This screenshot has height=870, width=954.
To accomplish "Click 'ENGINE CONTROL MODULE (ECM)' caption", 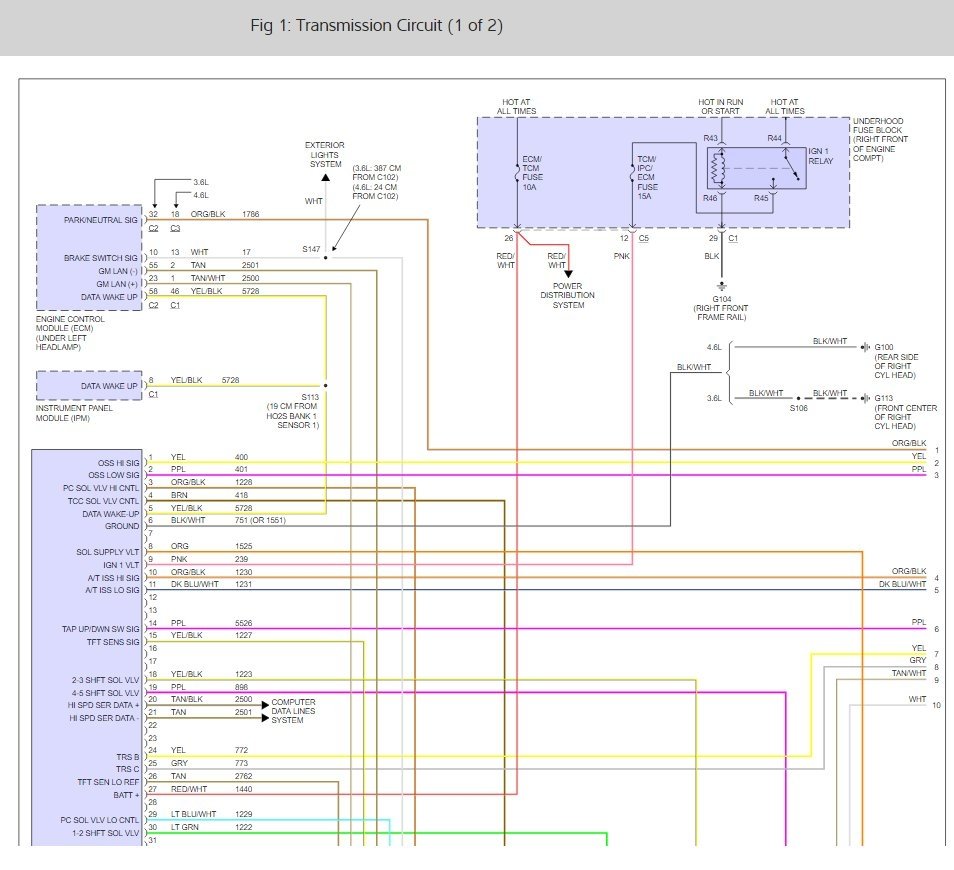I will tap(70, 324).
